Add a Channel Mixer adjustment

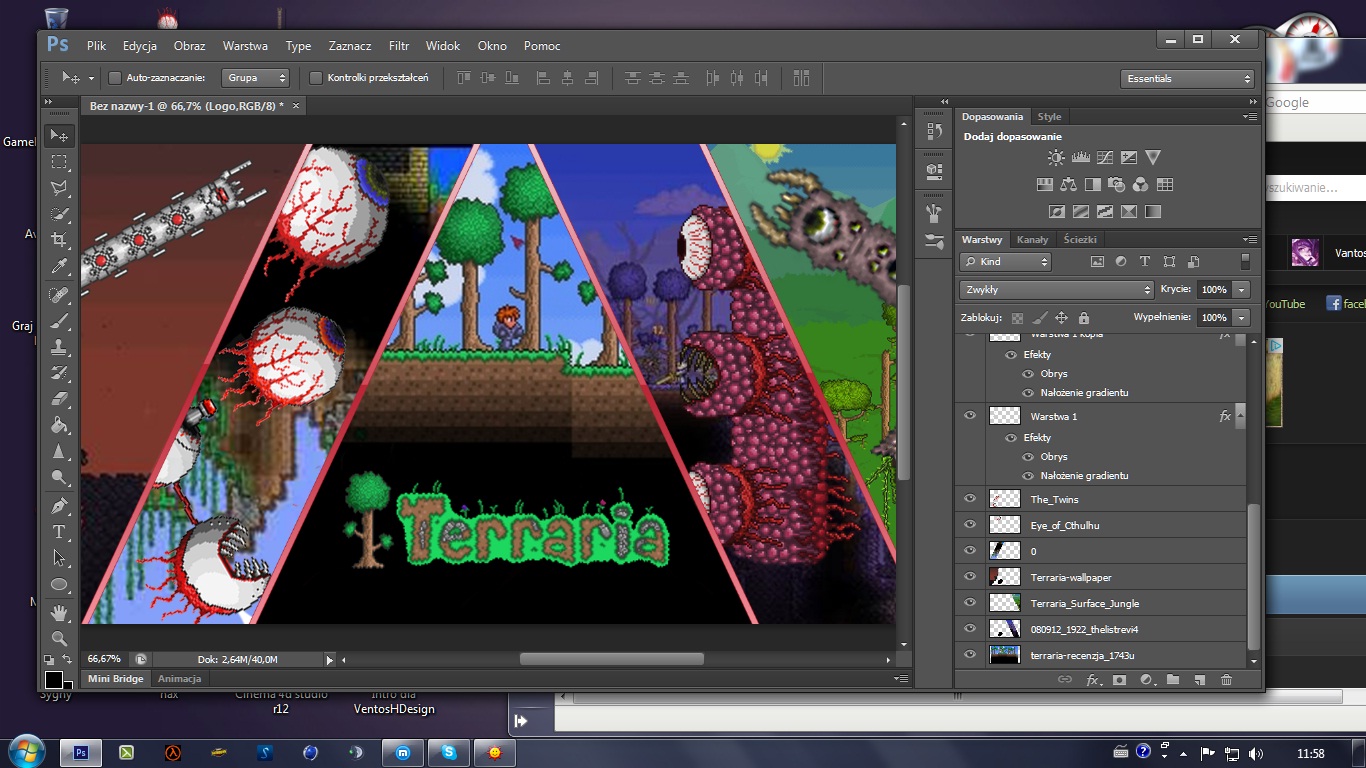tap(1141, 184)
